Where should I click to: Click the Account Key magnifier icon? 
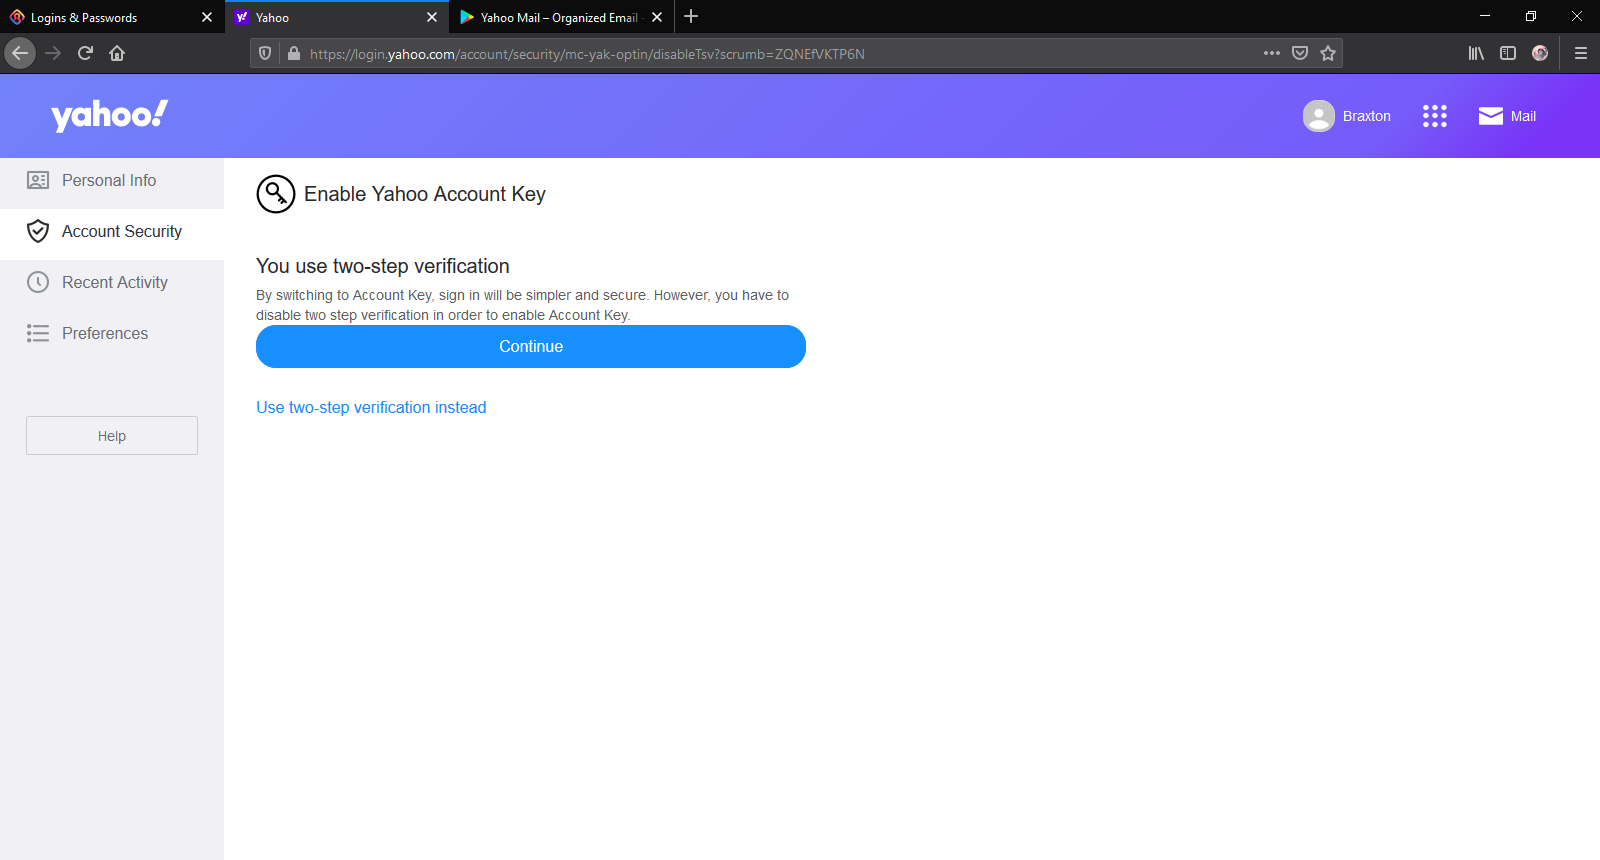coord(276,194)
